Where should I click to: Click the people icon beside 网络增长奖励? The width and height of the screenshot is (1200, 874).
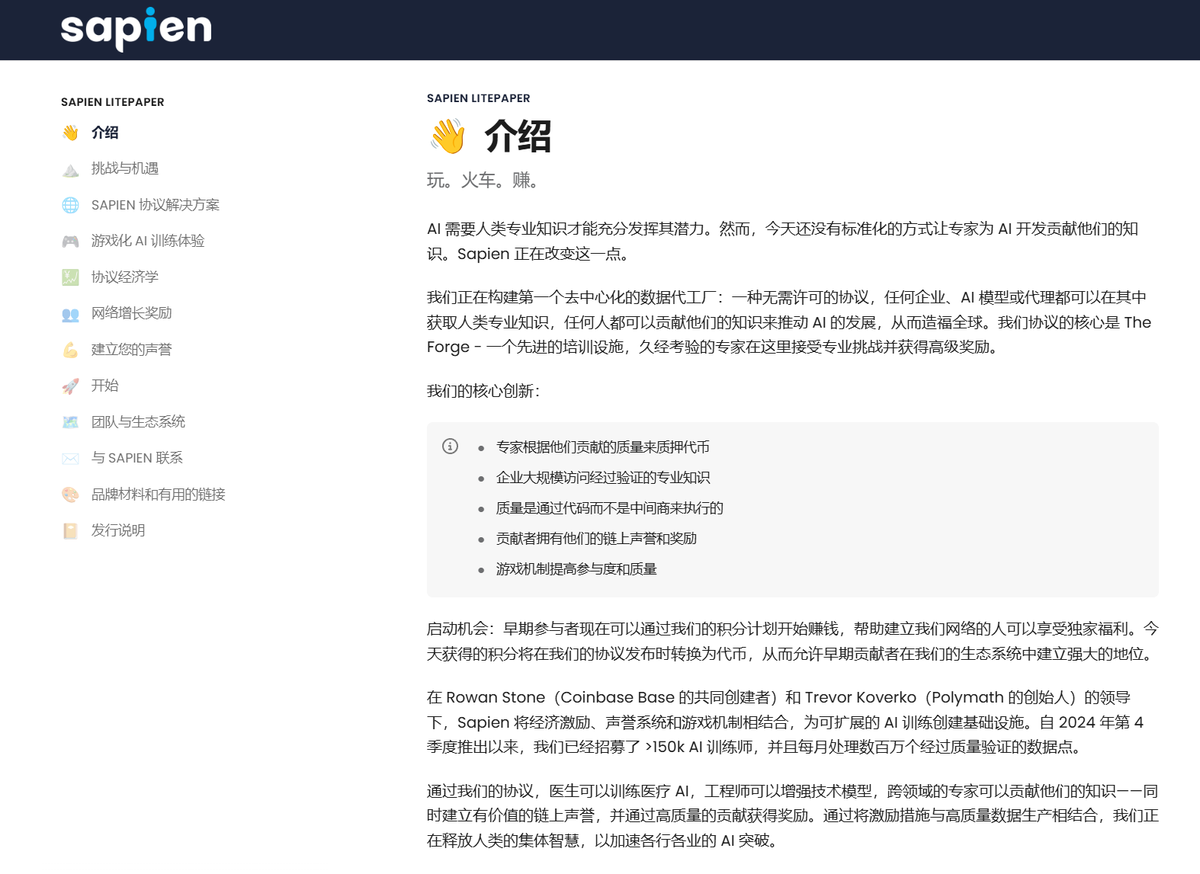pyautogui.click(x=70, y=314)
